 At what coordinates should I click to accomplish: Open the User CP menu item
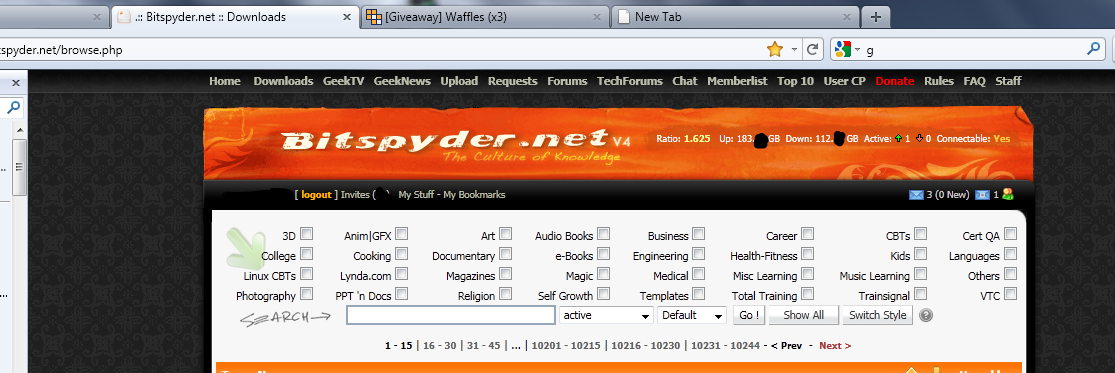pyautogui.click(x=844, y=81)
